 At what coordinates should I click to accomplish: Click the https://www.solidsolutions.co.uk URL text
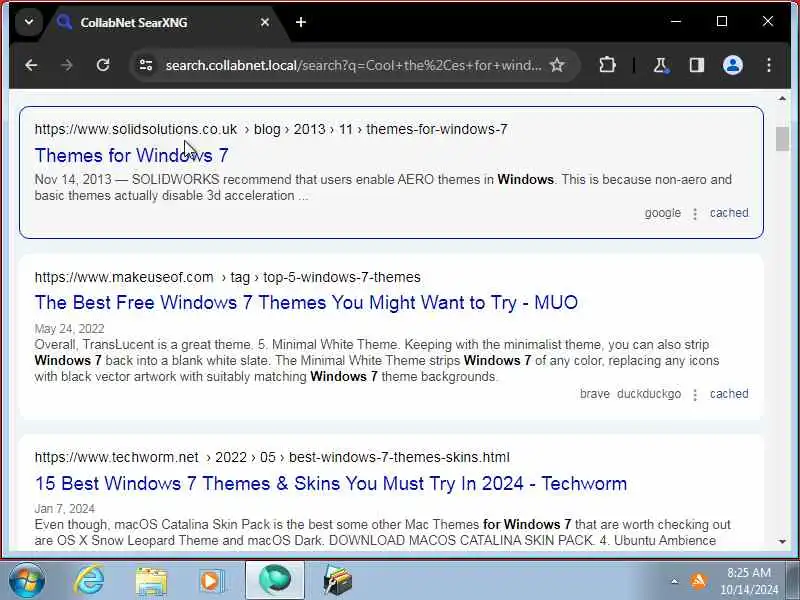coord(136,129)
